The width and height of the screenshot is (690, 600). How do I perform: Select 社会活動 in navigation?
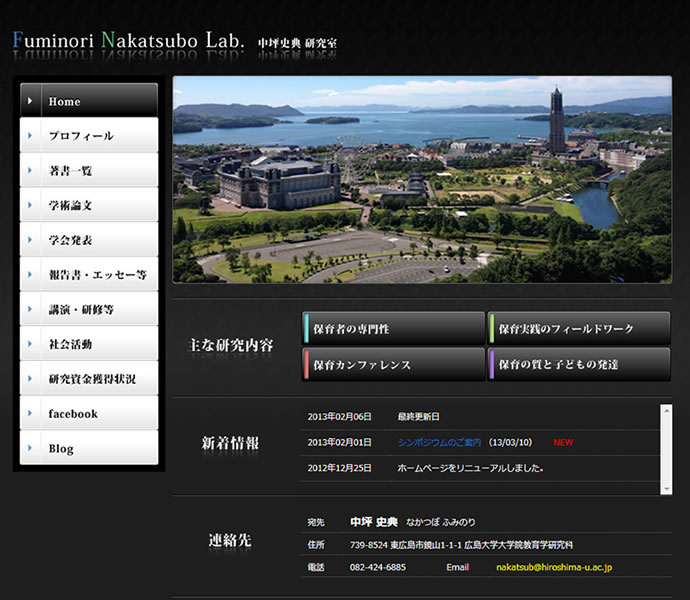point(89,345)
